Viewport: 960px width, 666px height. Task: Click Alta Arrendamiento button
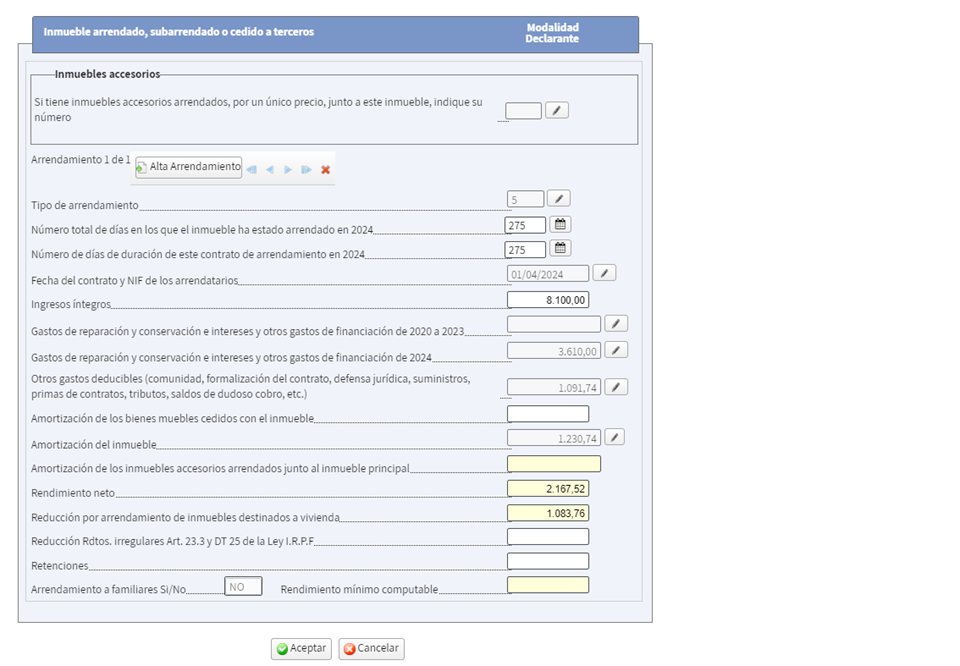(189, 167)
